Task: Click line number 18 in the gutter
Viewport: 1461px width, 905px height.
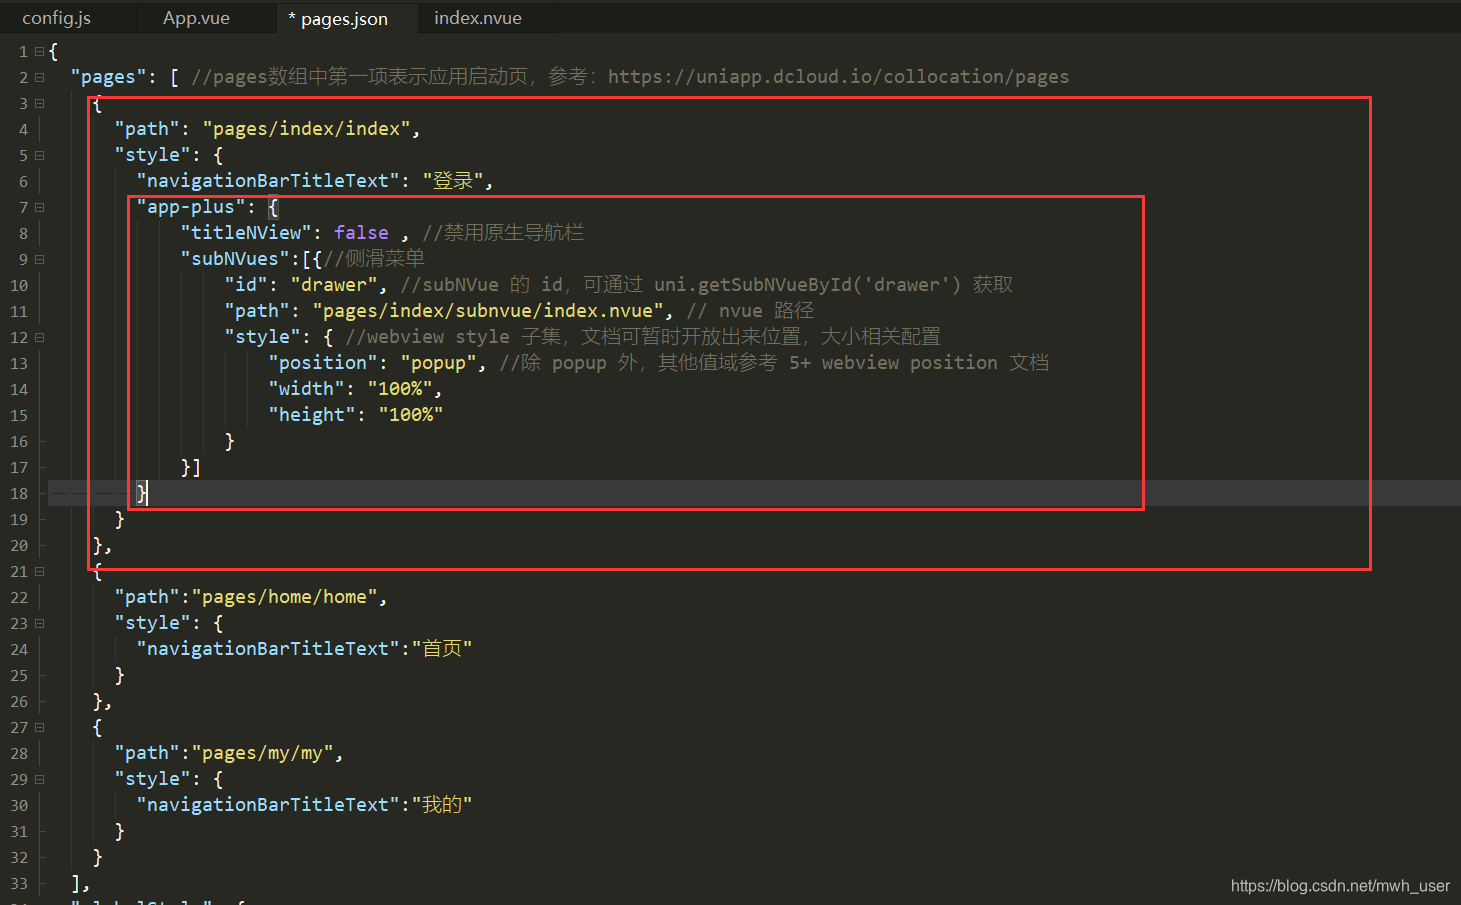Action: point(19,493)
